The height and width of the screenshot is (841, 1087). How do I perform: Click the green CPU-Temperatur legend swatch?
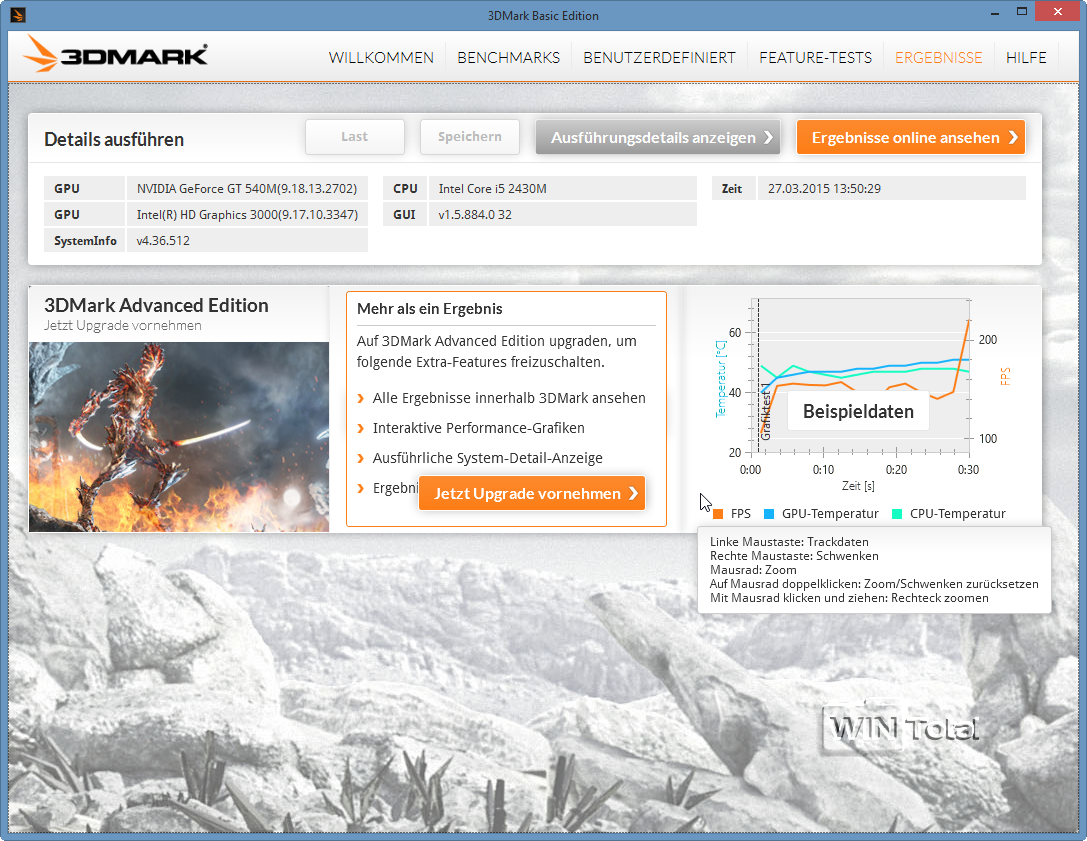(x=896, y=514)
